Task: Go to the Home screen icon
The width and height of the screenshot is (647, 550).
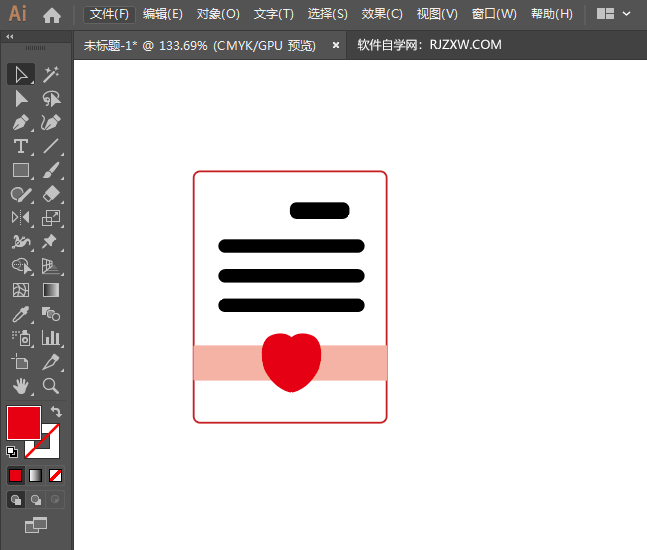Action: coord(52,16)
